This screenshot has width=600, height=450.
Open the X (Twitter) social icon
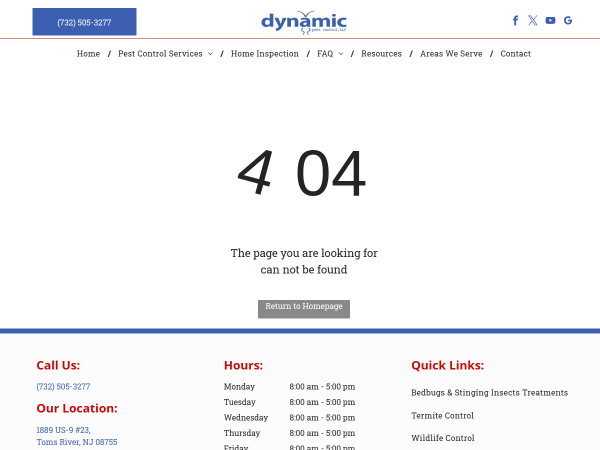(533, 20)
